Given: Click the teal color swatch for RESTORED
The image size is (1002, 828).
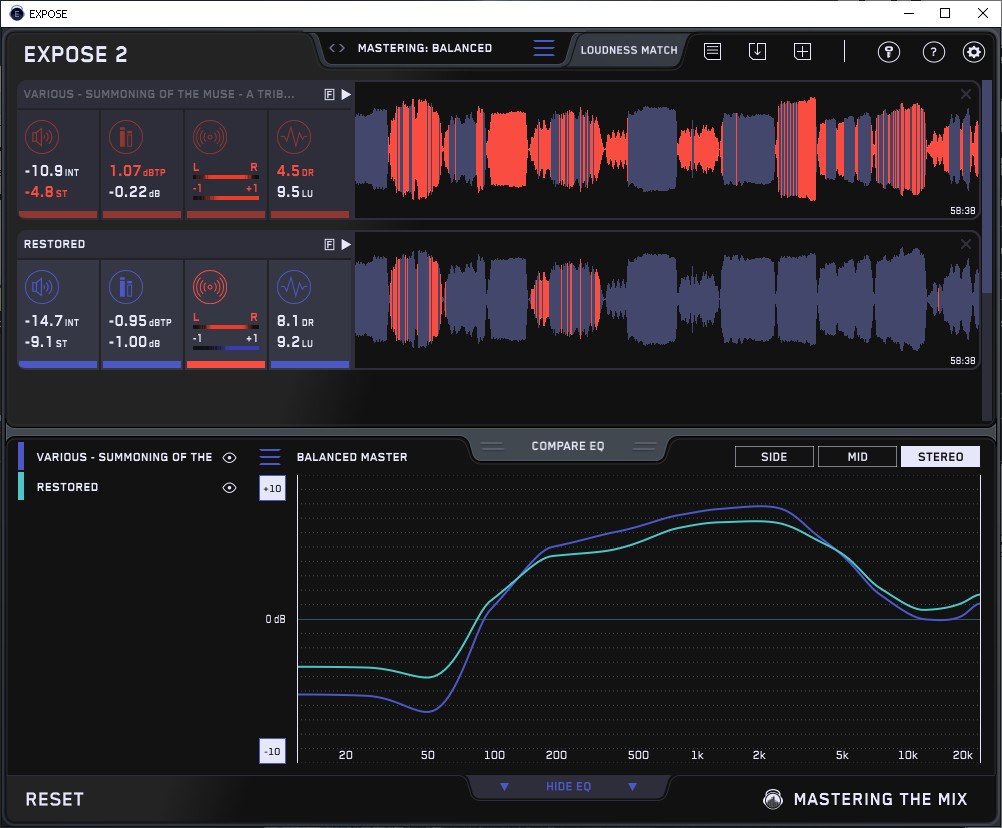Looking at the screenshot, I should [21, 486].
